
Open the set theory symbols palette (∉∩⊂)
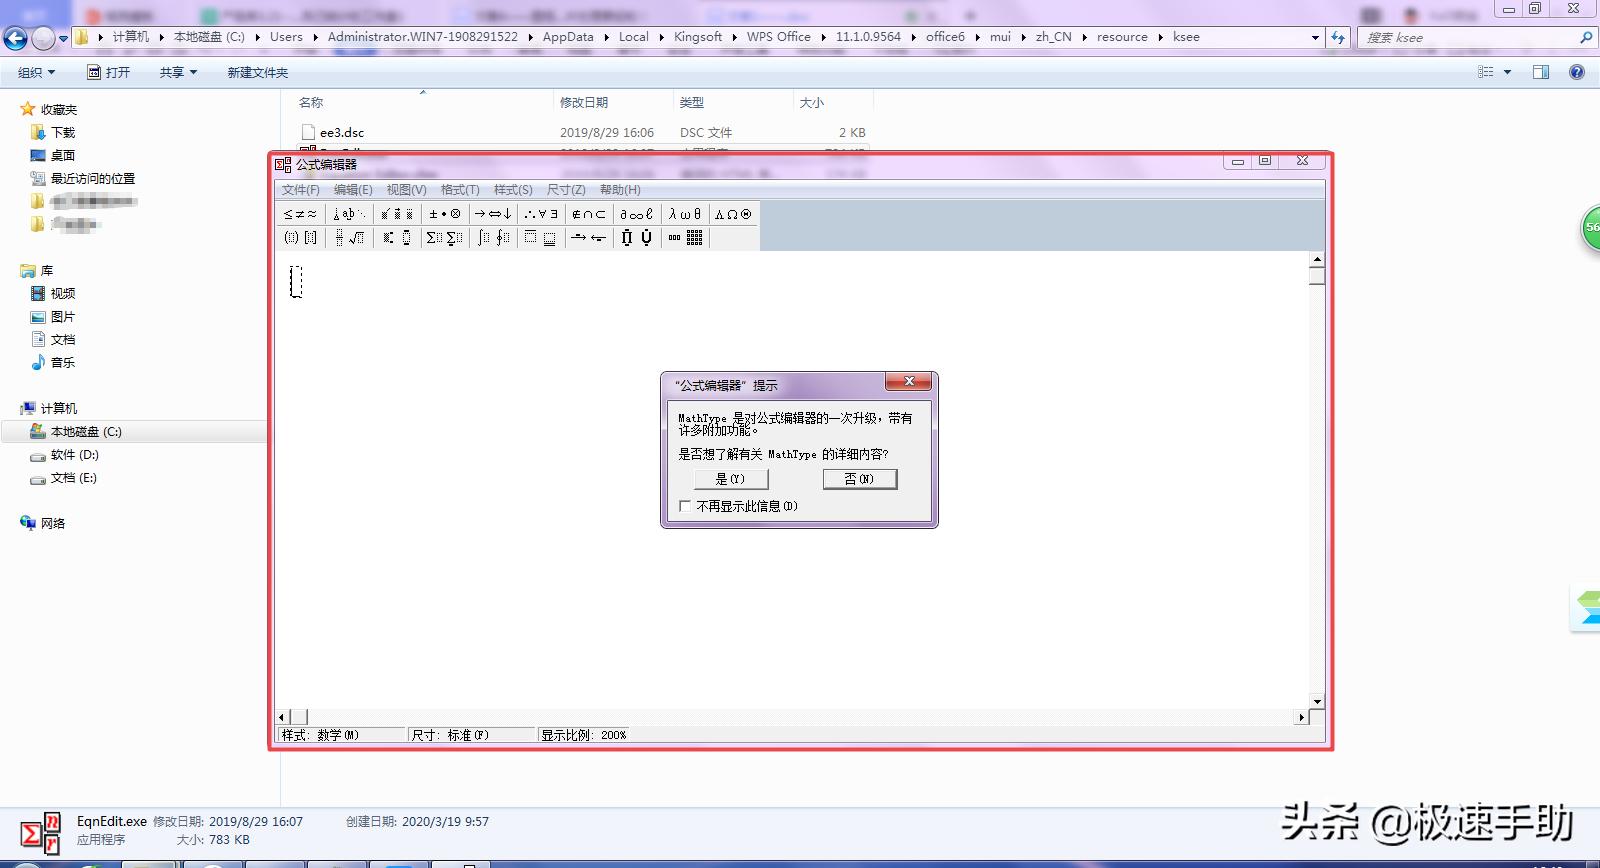point(589,214)
